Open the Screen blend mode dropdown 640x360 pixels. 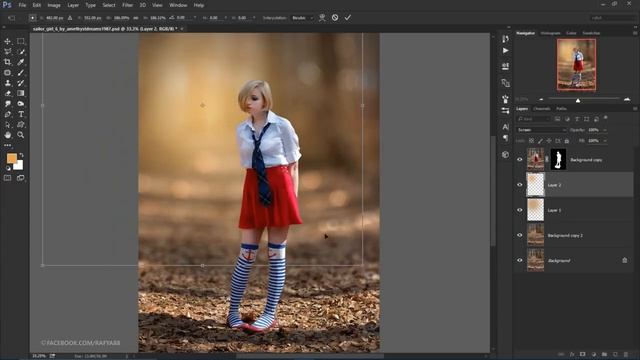(x=541, y=130)
